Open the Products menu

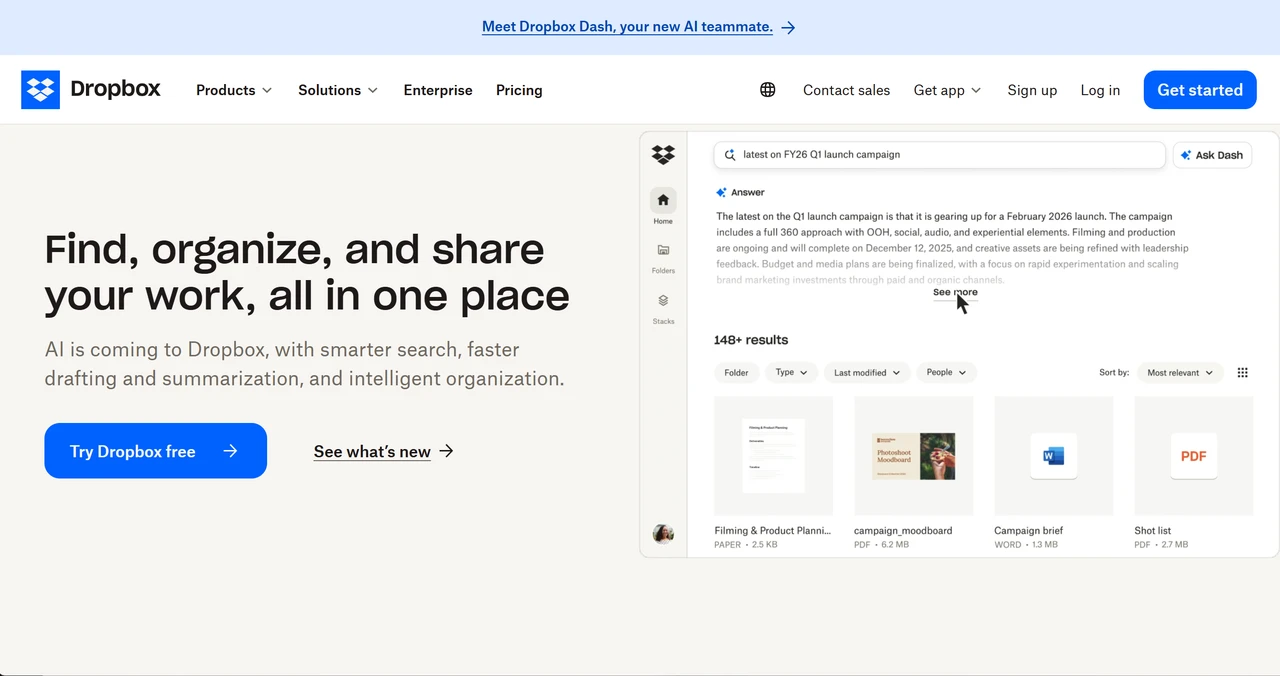233,90
